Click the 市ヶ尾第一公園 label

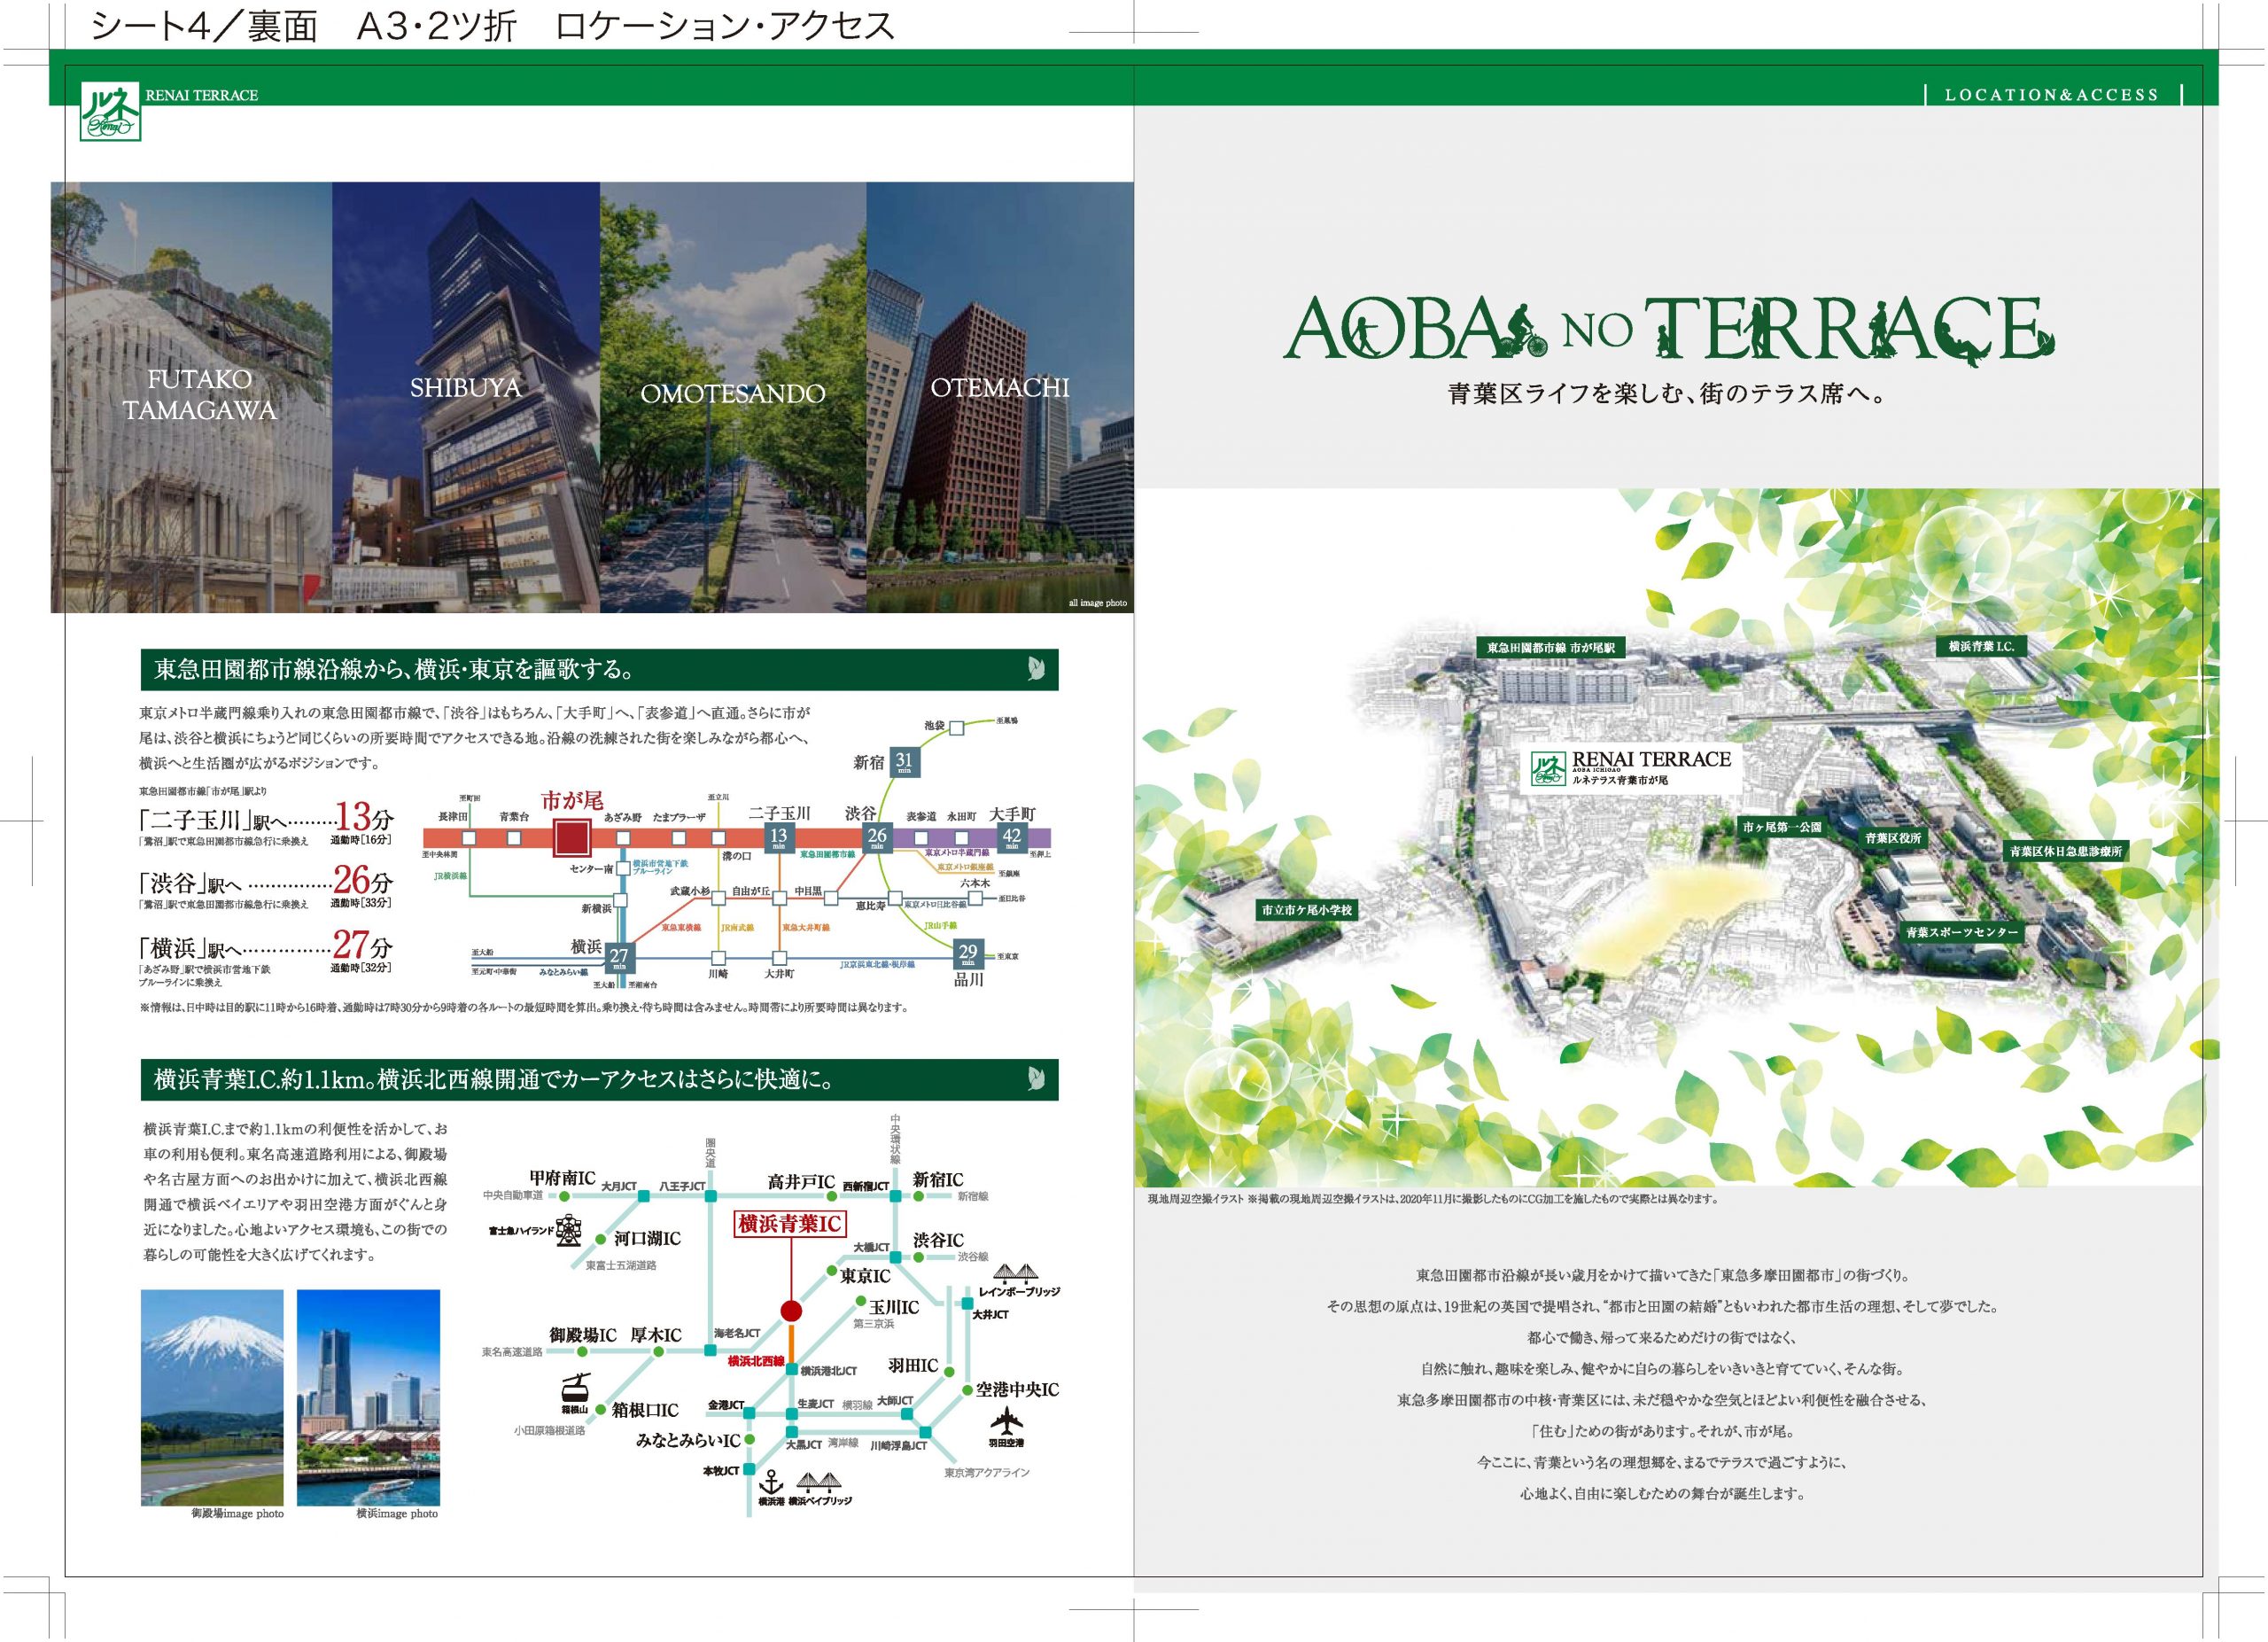tap(1781, 827)
